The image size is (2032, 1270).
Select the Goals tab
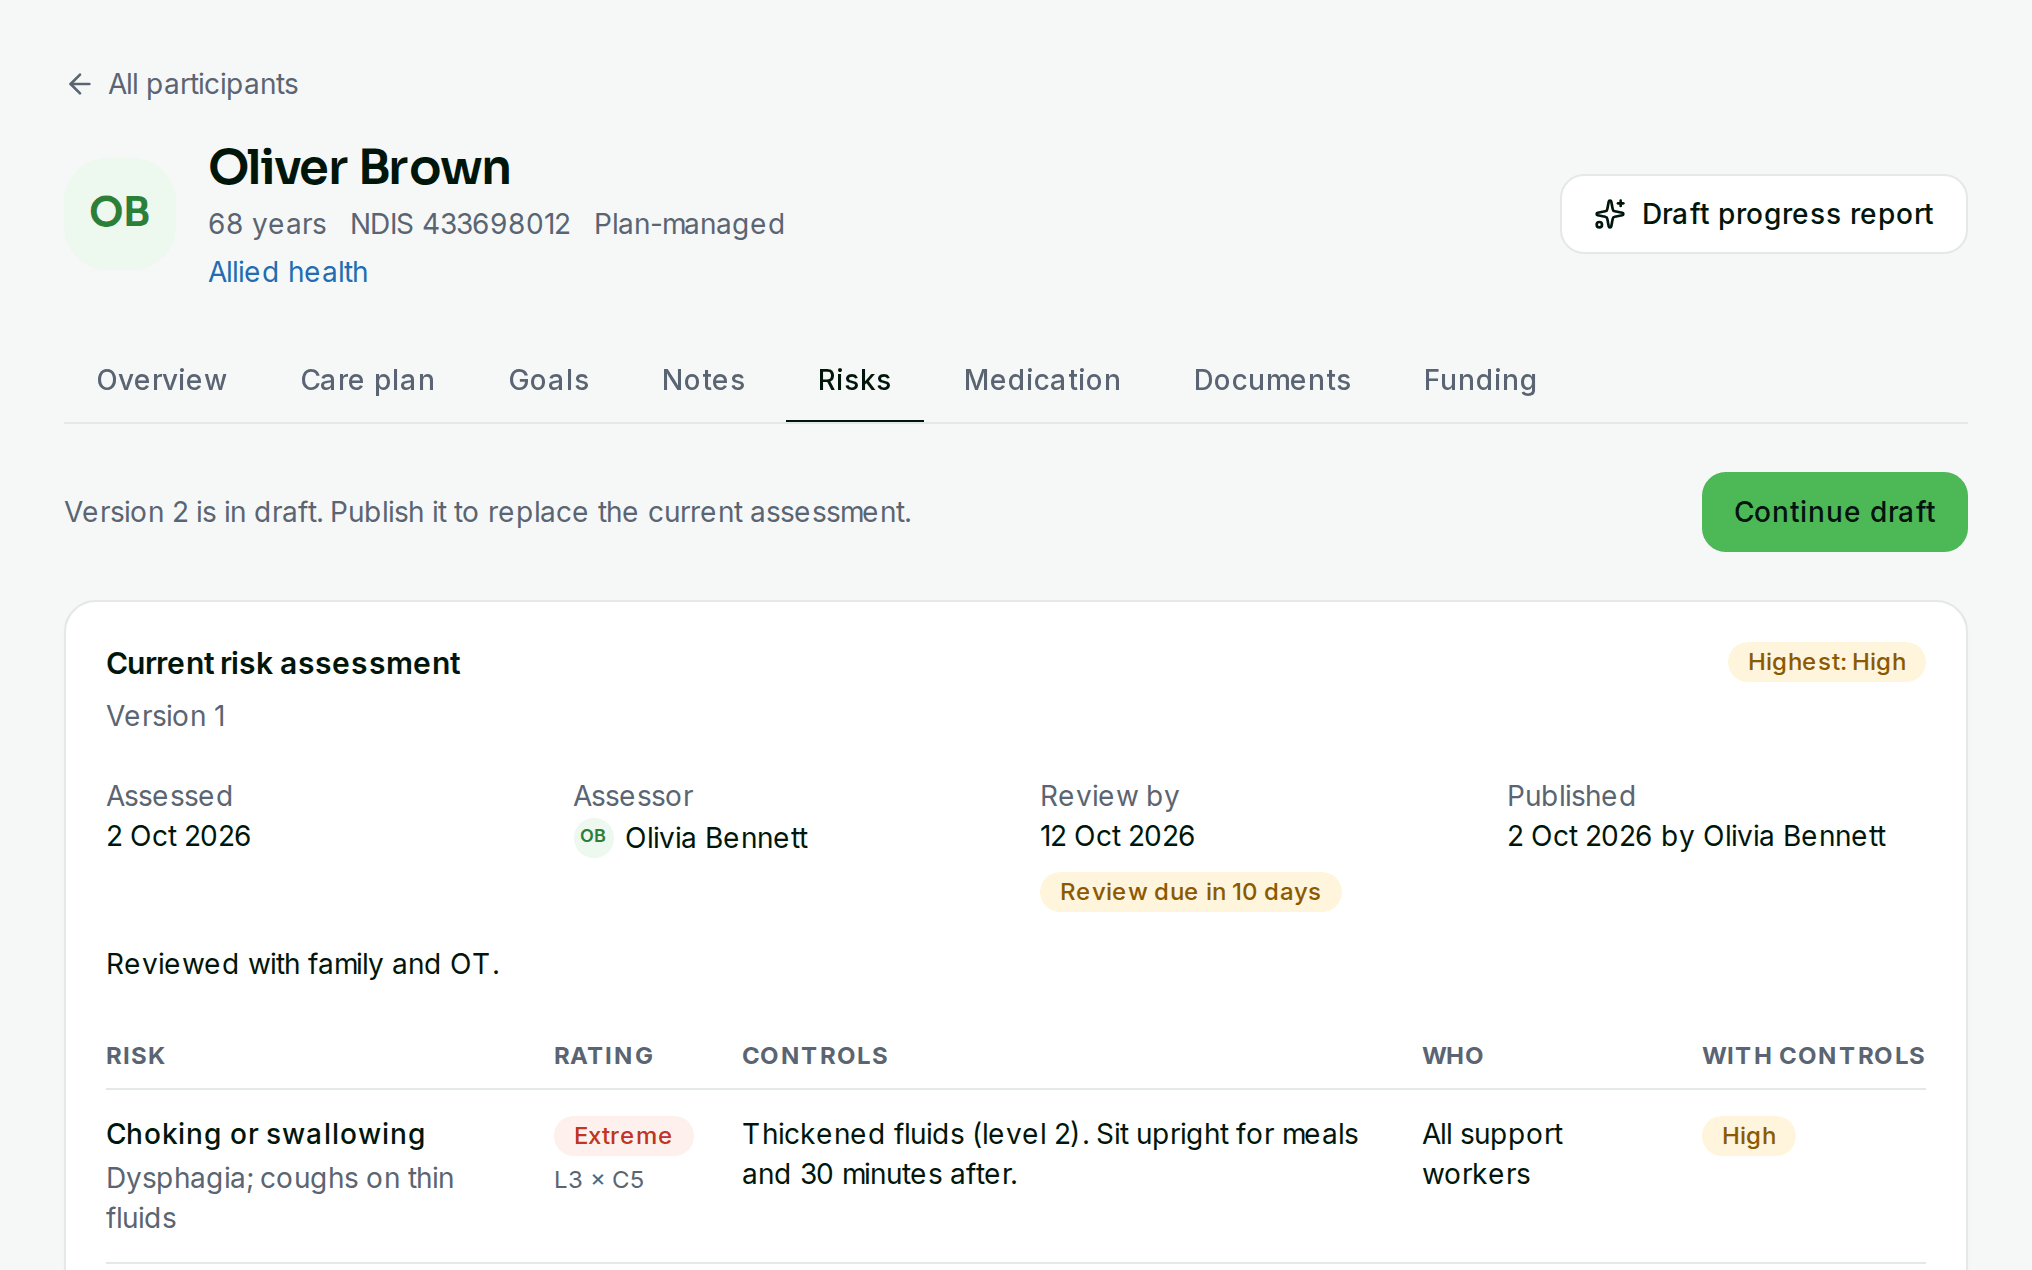coord(549,380)
